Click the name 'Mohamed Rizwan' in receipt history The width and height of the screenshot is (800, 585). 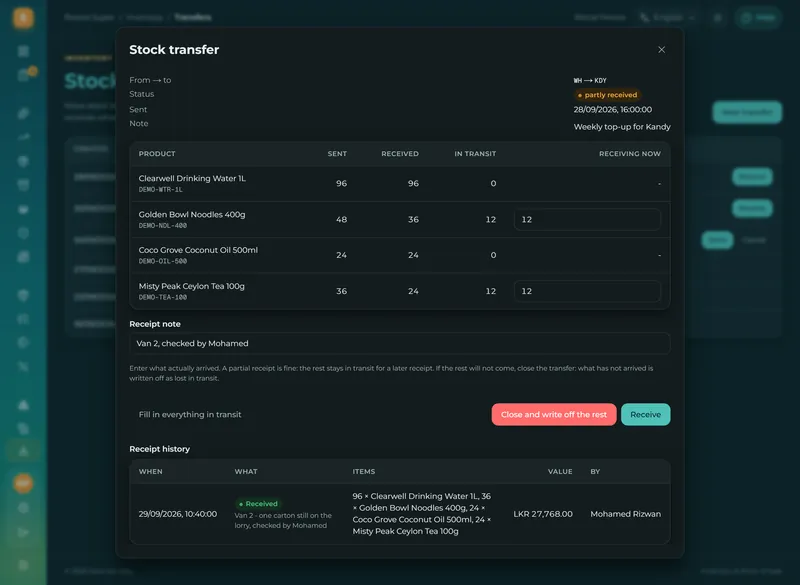626,514
